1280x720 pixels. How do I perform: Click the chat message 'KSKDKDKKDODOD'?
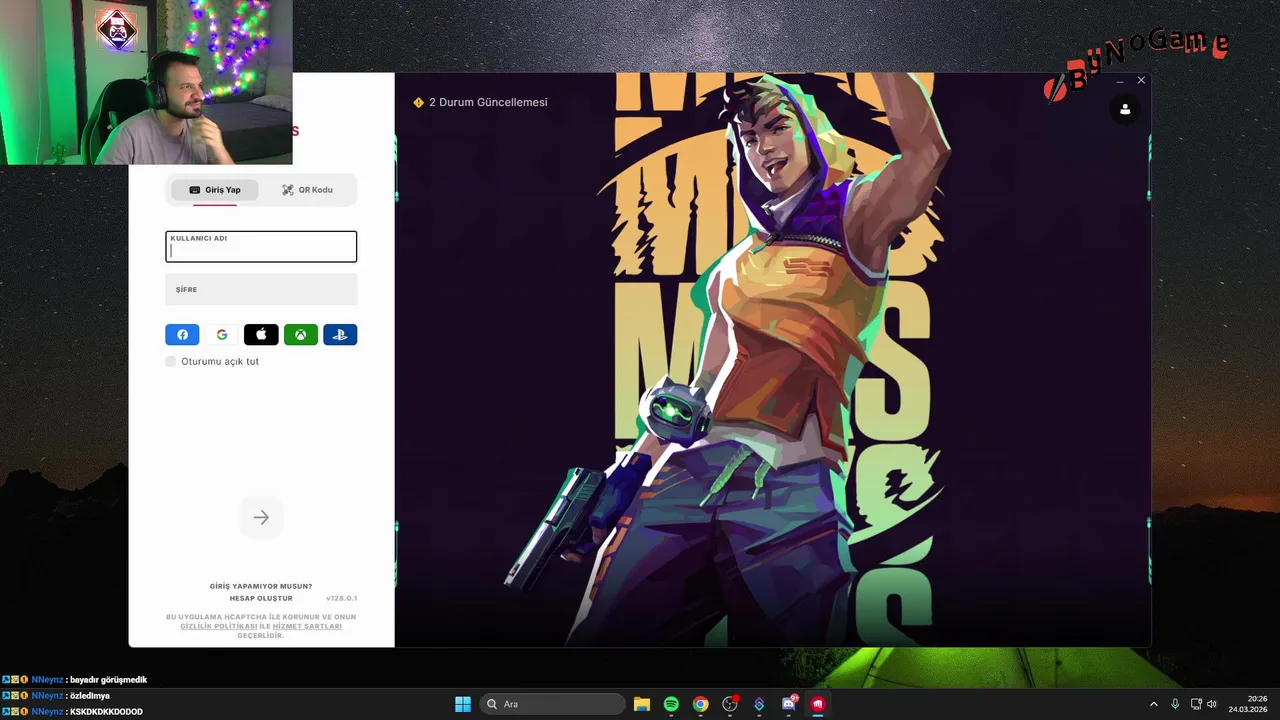click(106, 712)
